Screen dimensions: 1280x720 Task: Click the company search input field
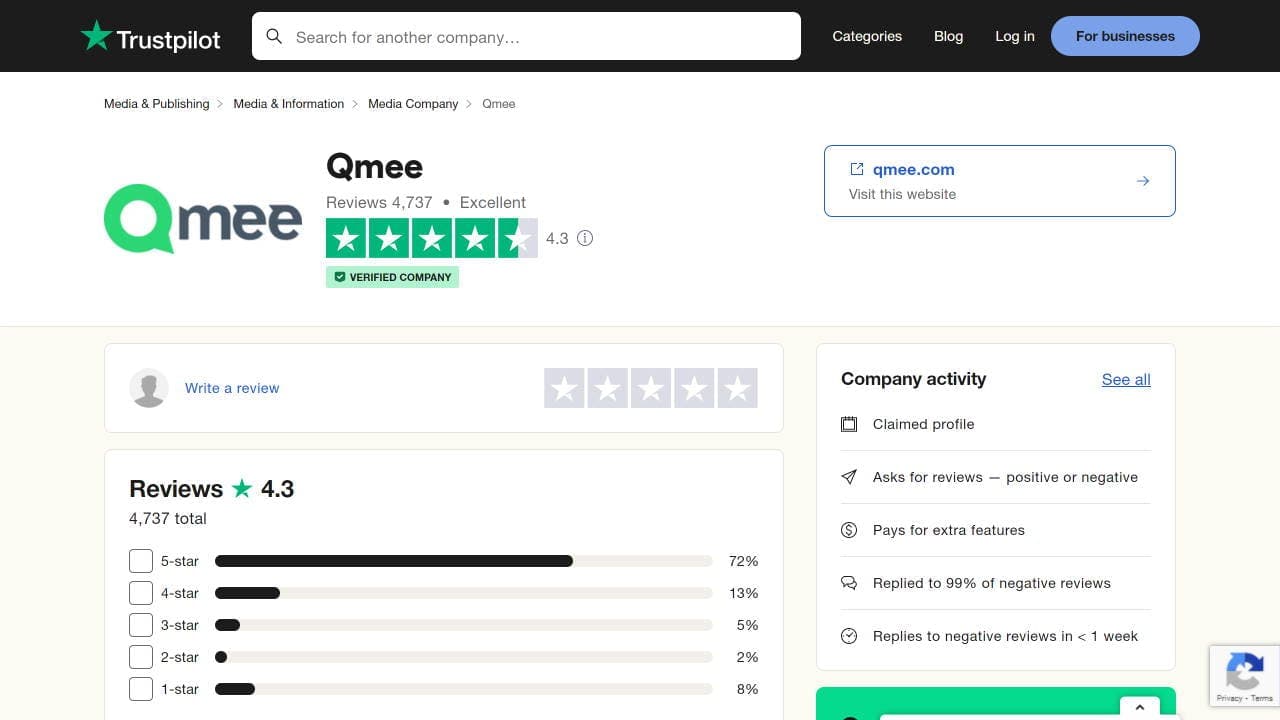click(x=540, y=37)
